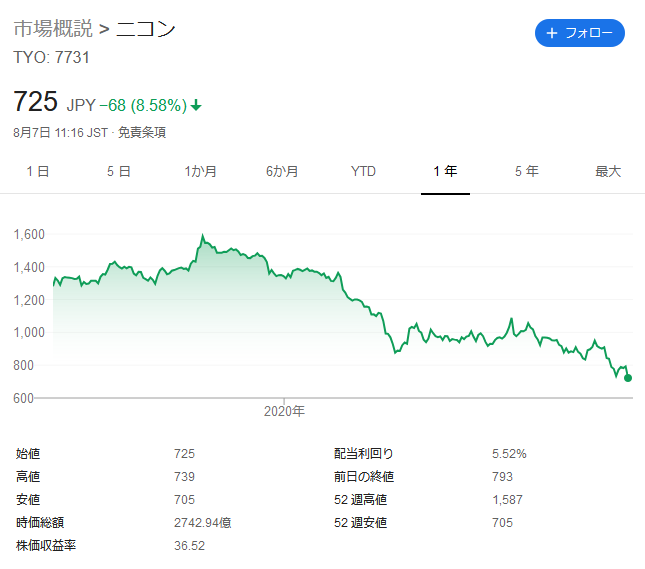Viewport: 645px width, 569px height.
Task: Click the ニコン company name heading
Action: (146, 29)
